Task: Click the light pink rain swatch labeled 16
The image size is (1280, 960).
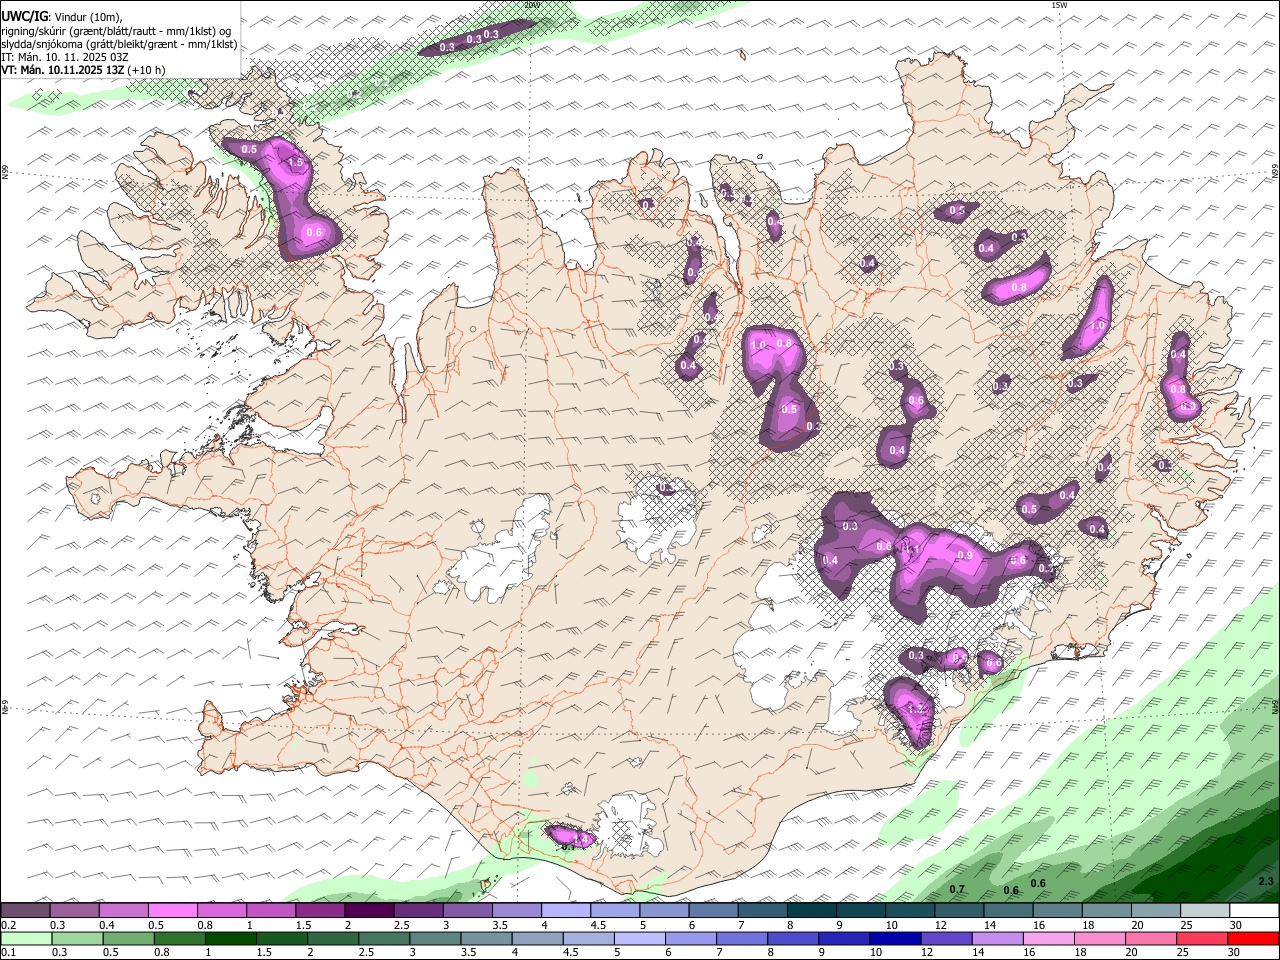Action: (x=1049, y=938)
